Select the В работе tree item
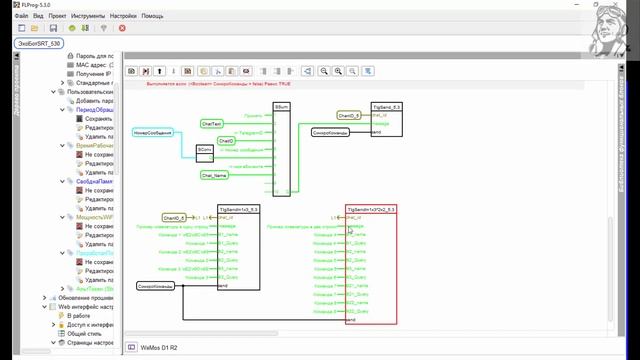Image resolution: width=640 pixels, height=360 pixels. (78, 316)
